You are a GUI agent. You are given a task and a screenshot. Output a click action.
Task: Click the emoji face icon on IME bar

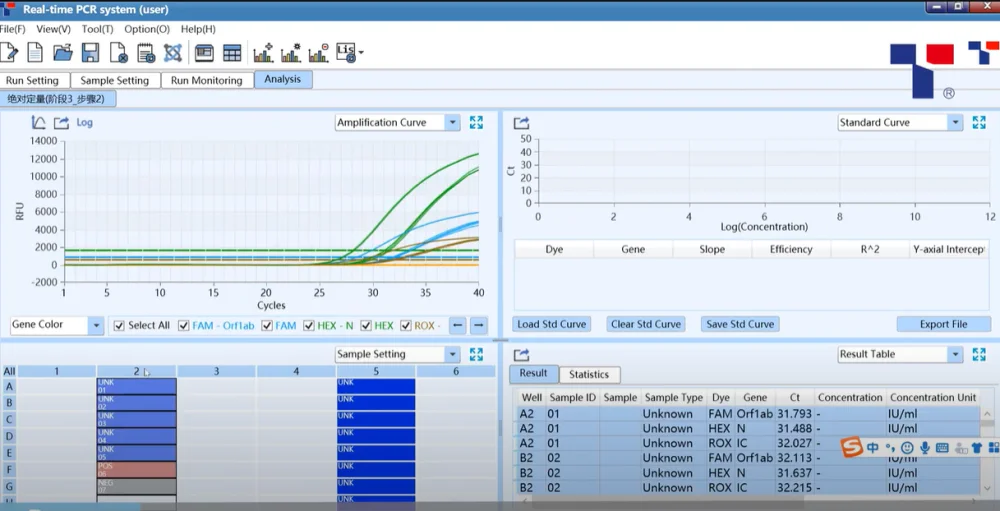coord(907,448)
